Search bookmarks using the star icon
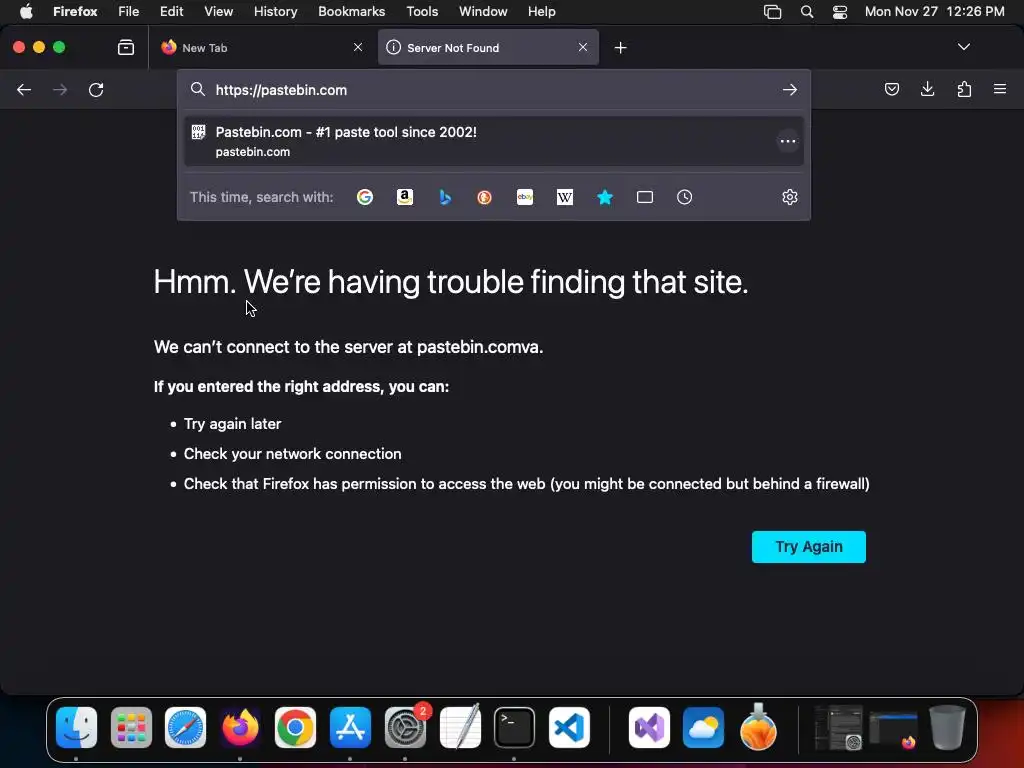Screen dimensions: 1024x768 coord(605,197)
